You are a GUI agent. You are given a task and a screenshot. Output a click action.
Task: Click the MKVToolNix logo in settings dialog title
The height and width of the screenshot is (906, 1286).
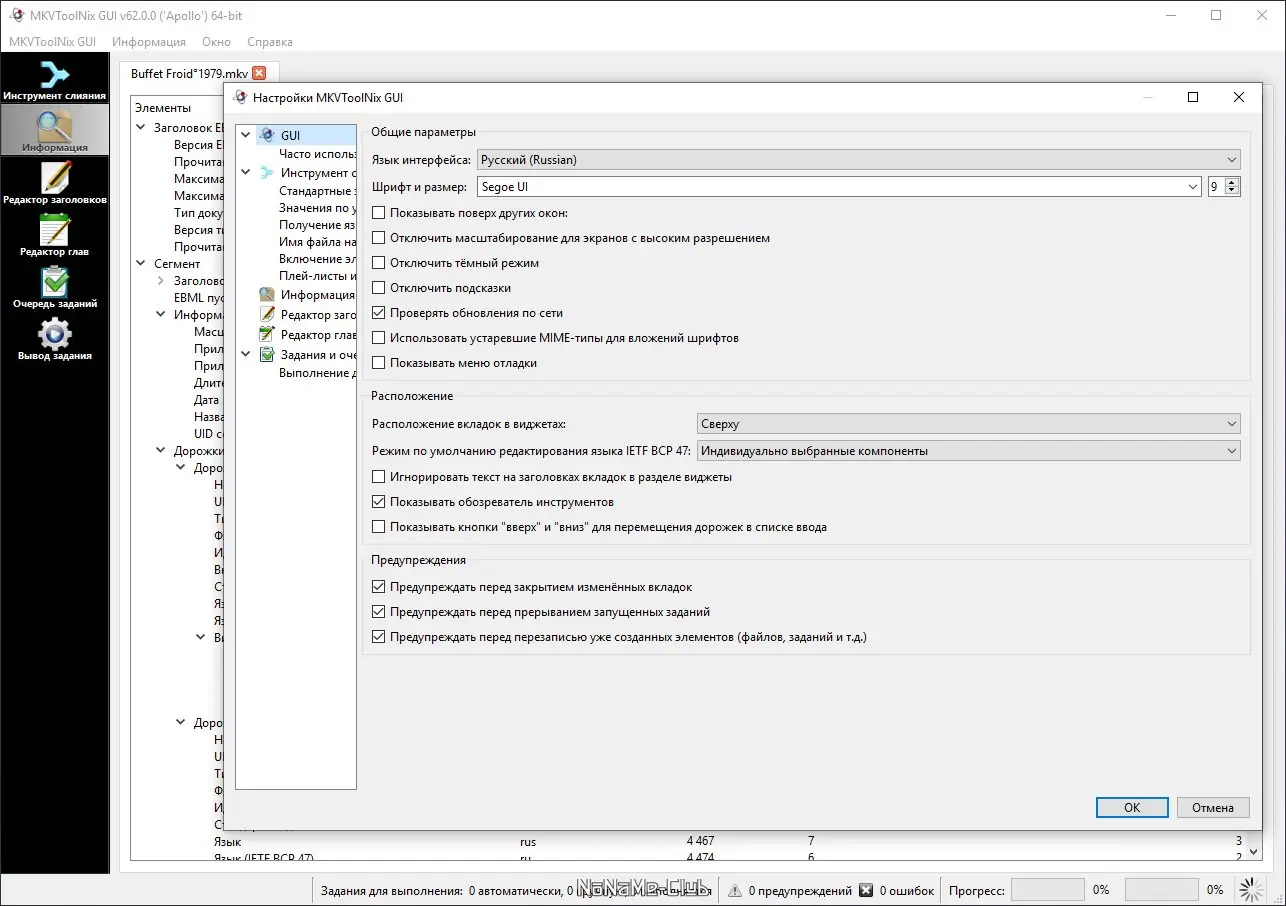239,97
